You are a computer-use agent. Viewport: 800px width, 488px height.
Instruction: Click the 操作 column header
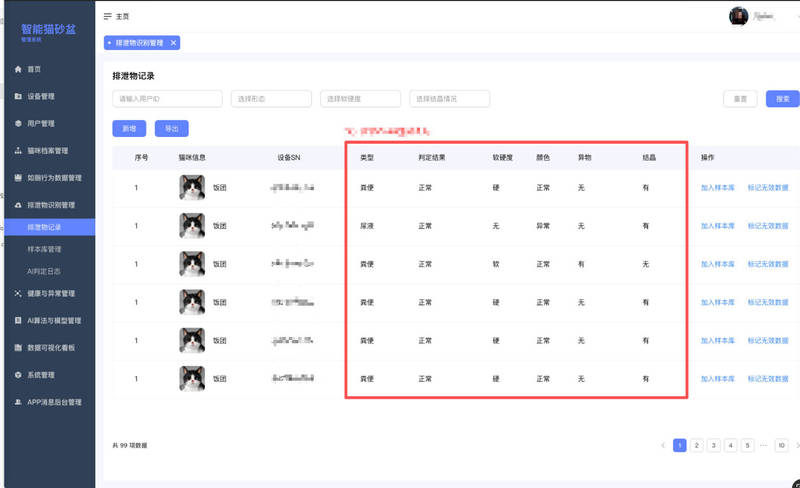[x=707, y=157]
